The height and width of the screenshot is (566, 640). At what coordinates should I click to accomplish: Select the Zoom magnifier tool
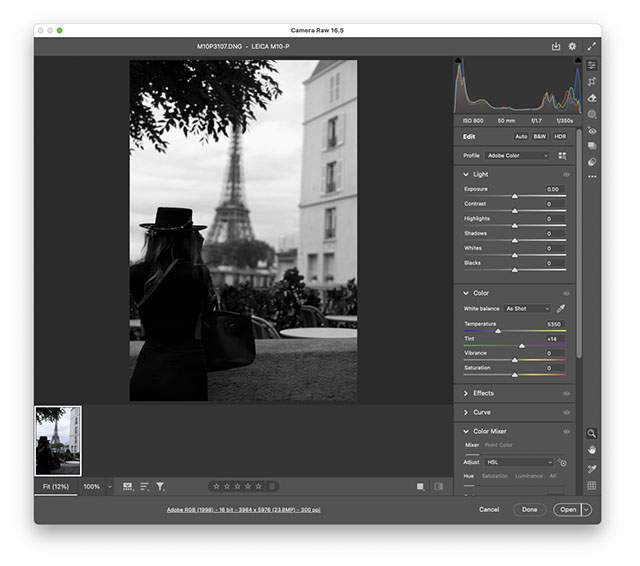click(x=591, y=433)
